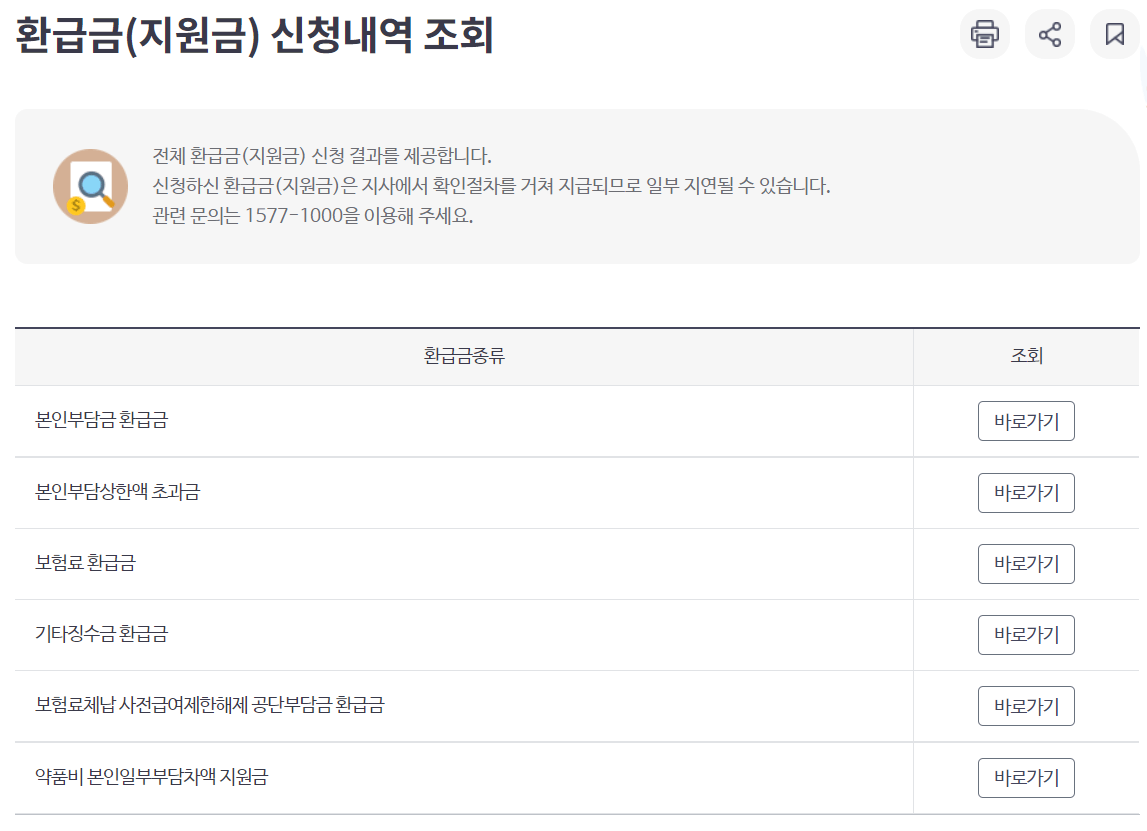Image resolution: width=1147 pixels, height=831 pixels.
Task: Click the share icon in the header
Action: pyautogui.click(x=1049, y=34)
